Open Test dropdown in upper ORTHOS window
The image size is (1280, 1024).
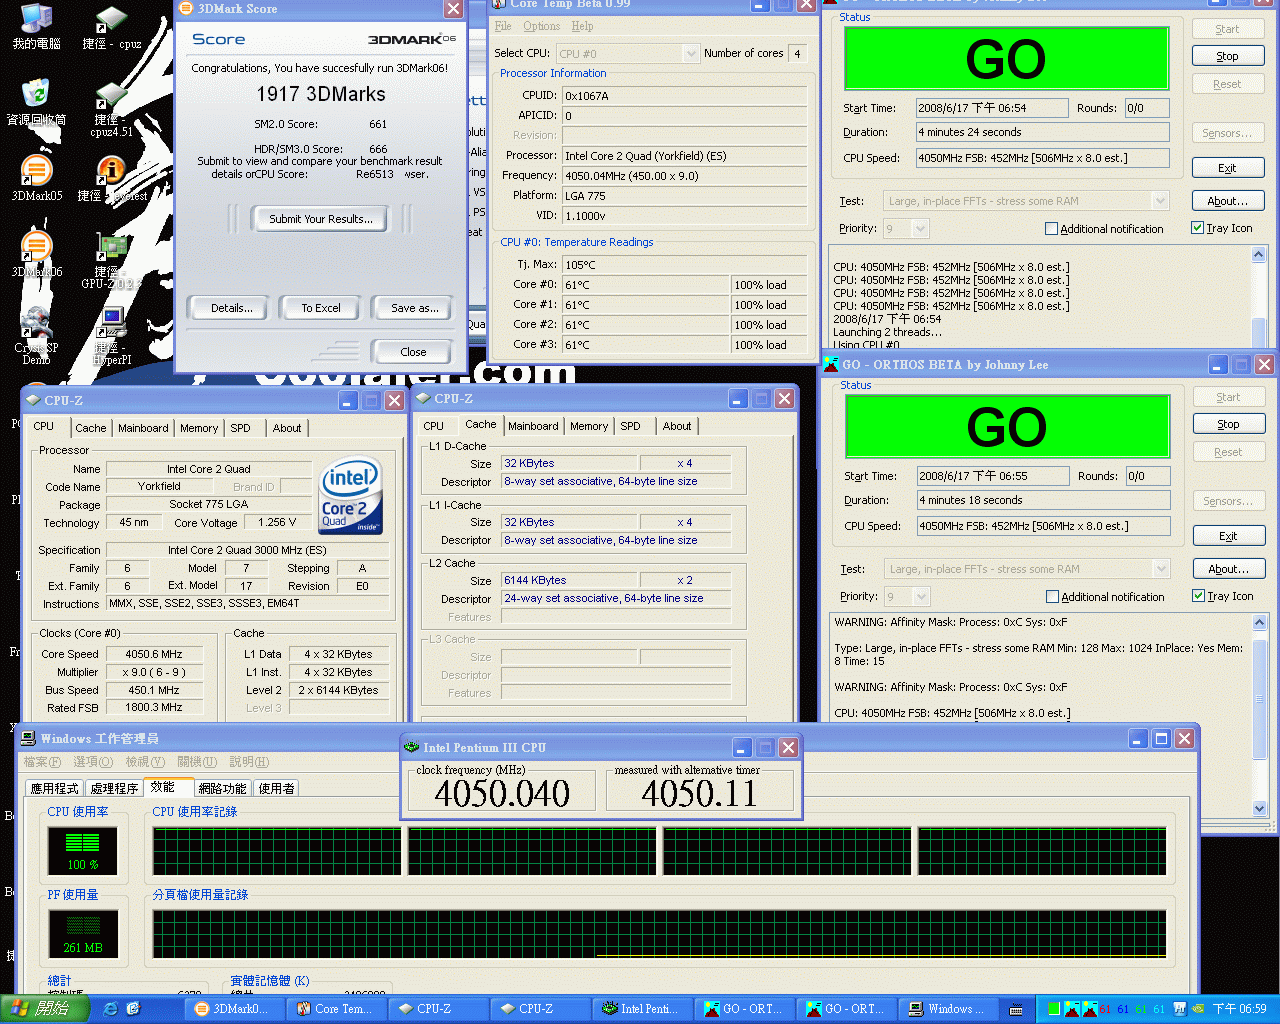(x=1160, y=201)
